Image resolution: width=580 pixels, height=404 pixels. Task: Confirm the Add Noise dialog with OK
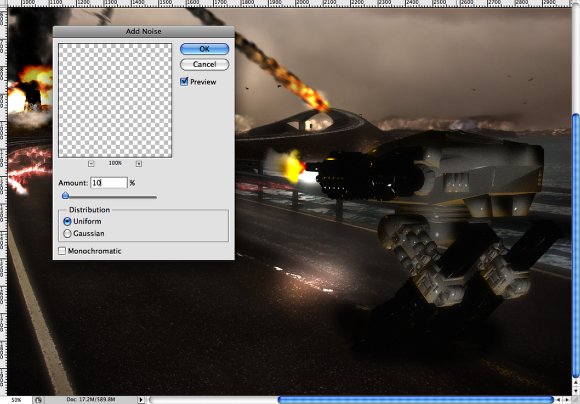point(204,49)
